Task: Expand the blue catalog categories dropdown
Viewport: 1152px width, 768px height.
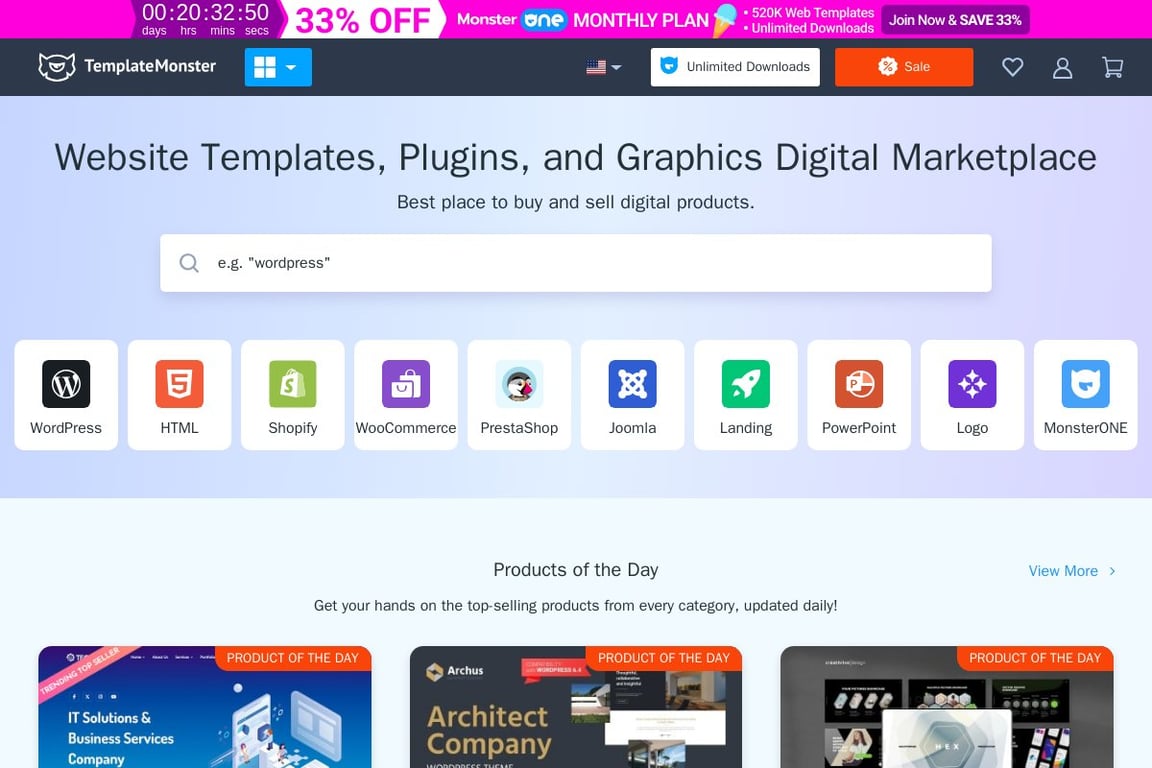Action: pos(277,67)
